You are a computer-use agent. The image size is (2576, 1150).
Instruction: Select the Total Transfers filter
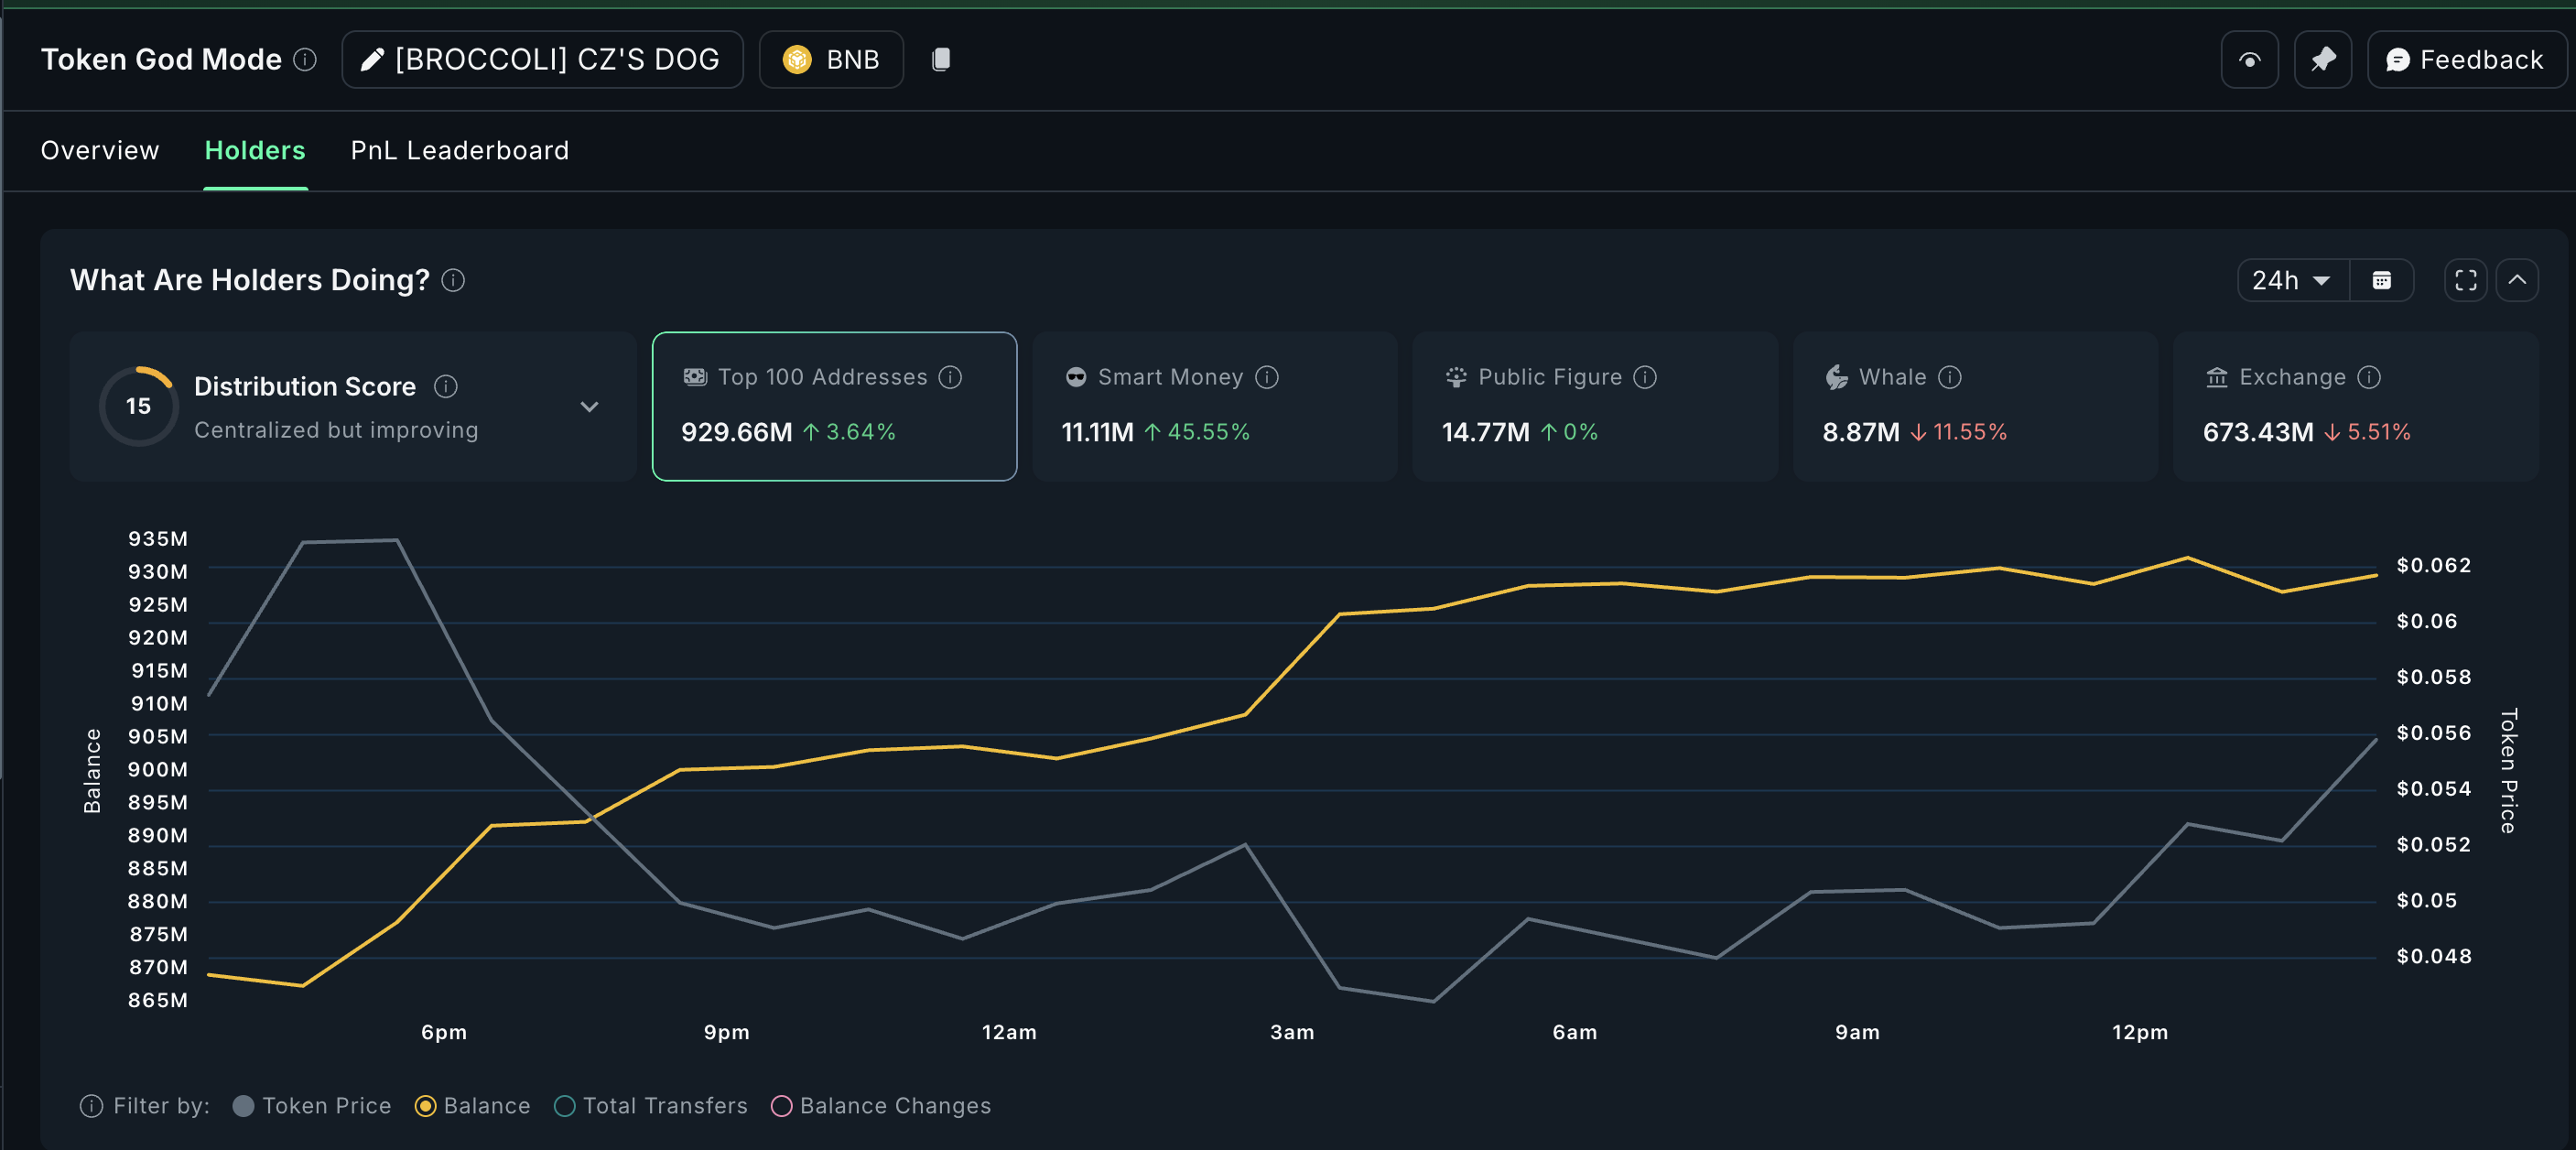click(565, 1106)
